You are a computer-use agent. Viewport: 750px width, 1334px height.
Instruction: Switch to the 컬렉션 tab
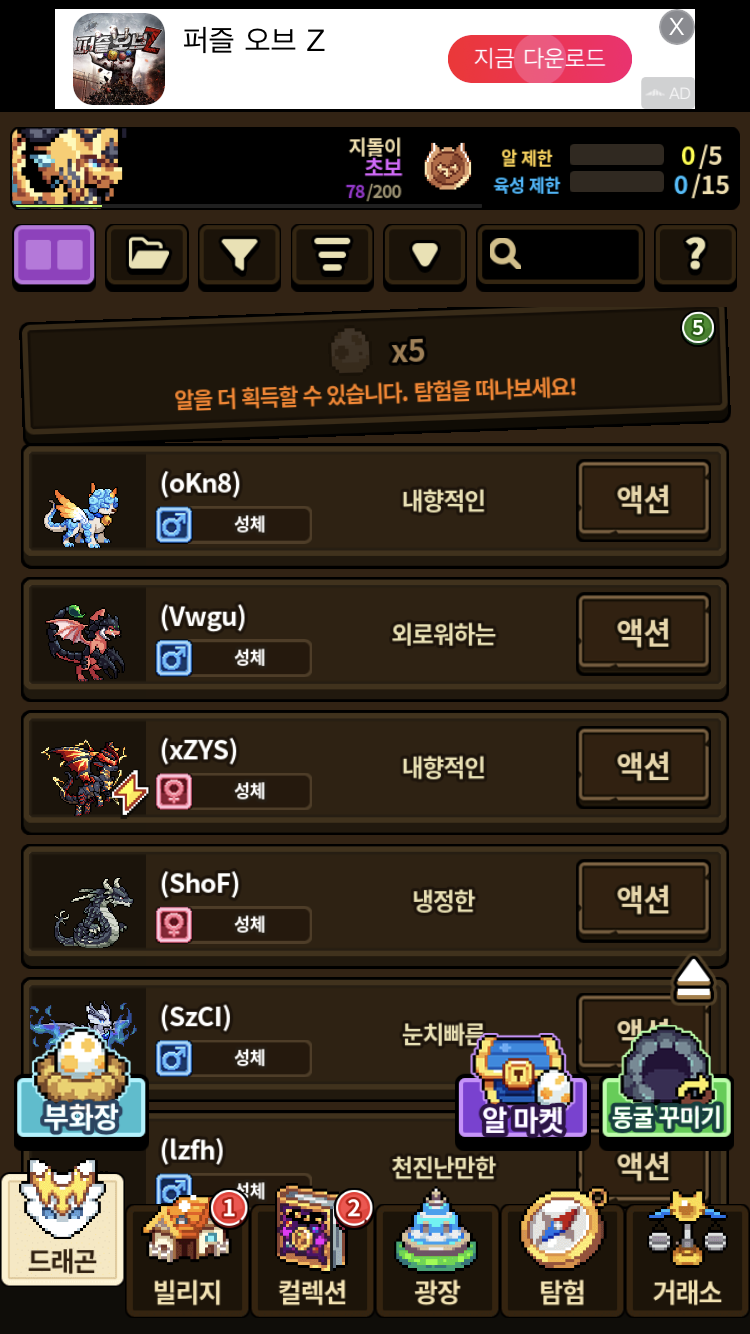(312, 1260)
